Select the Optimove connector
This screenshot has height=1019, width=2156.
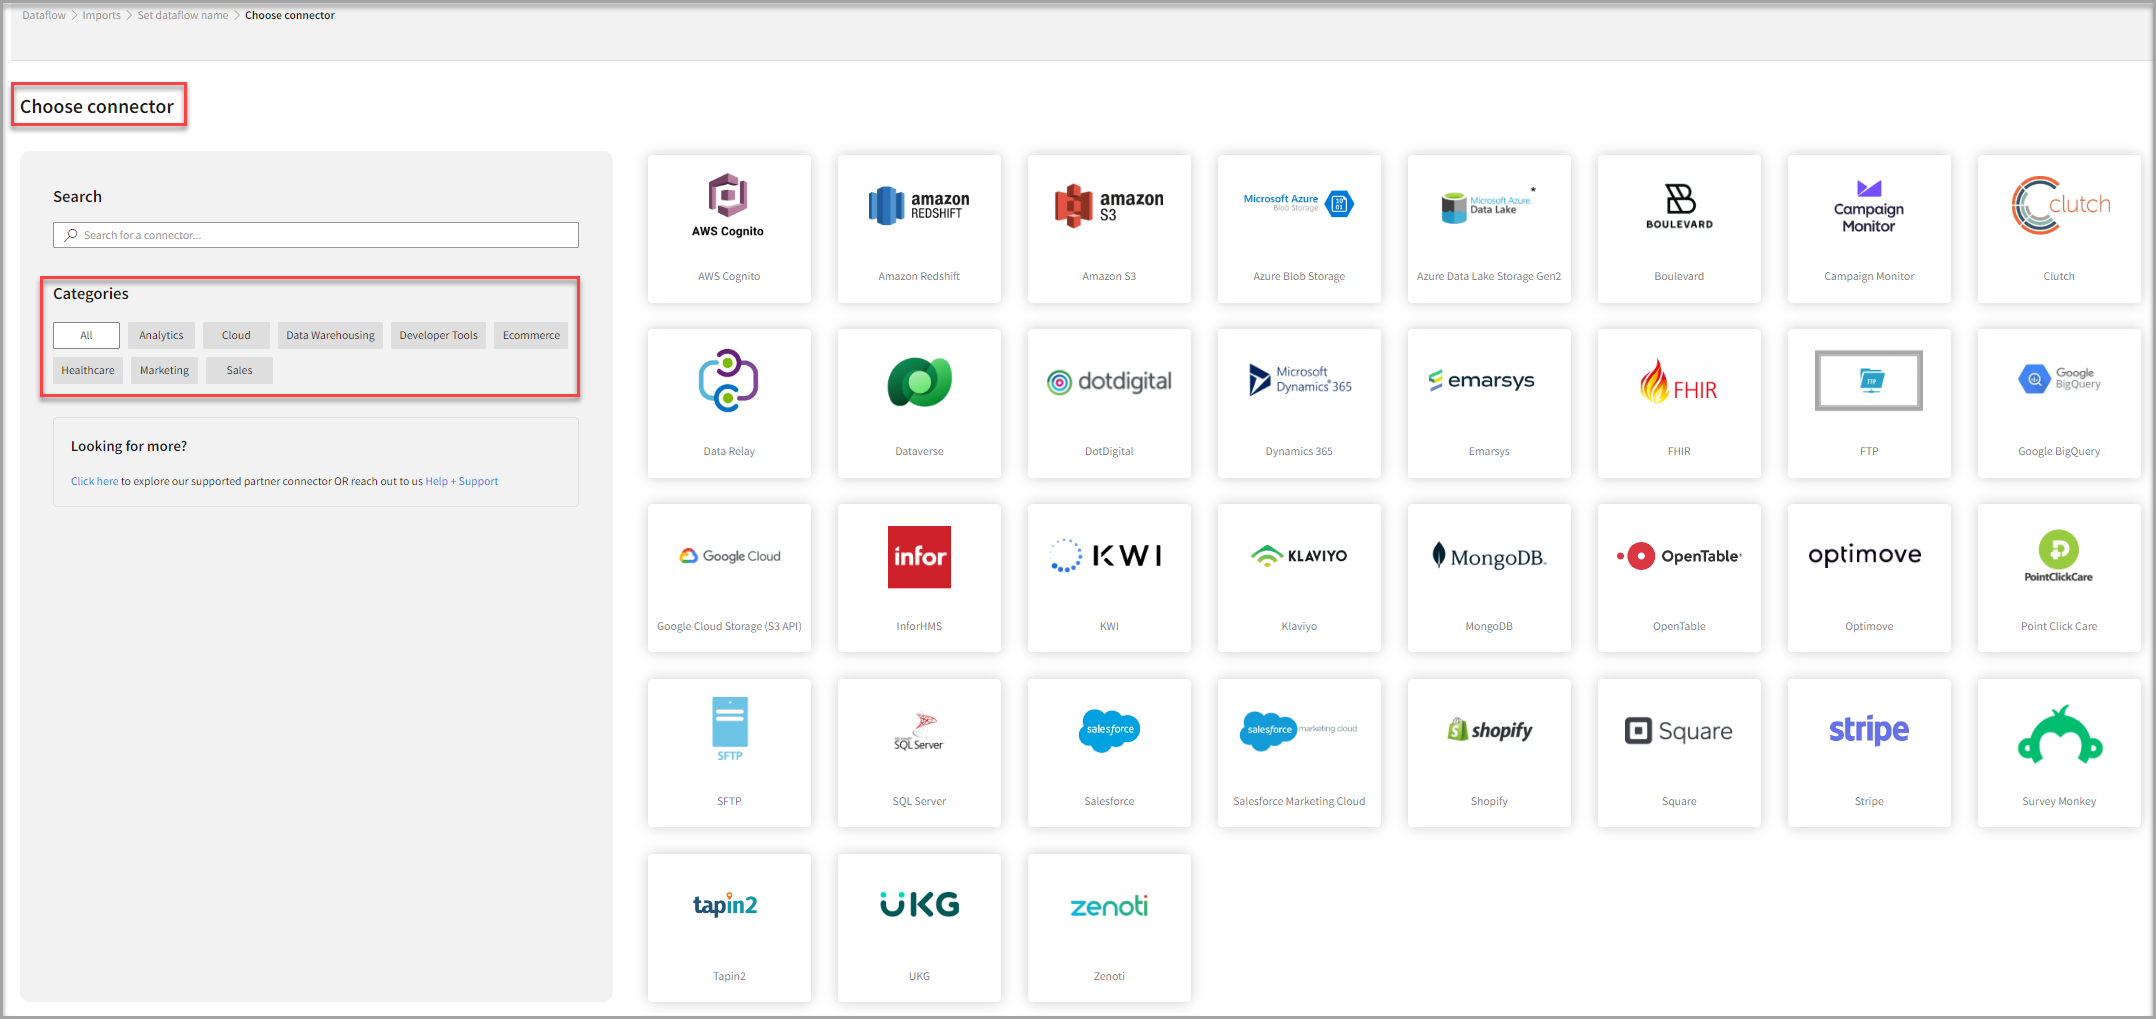click(1869, 579)
